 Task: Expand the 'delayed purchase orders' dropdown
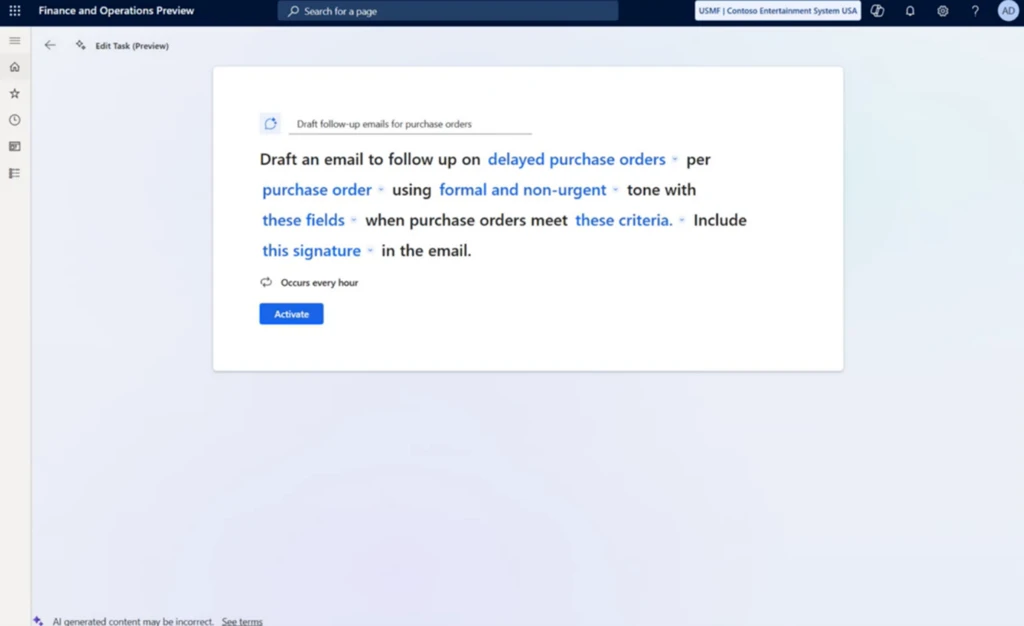(676, 159)
